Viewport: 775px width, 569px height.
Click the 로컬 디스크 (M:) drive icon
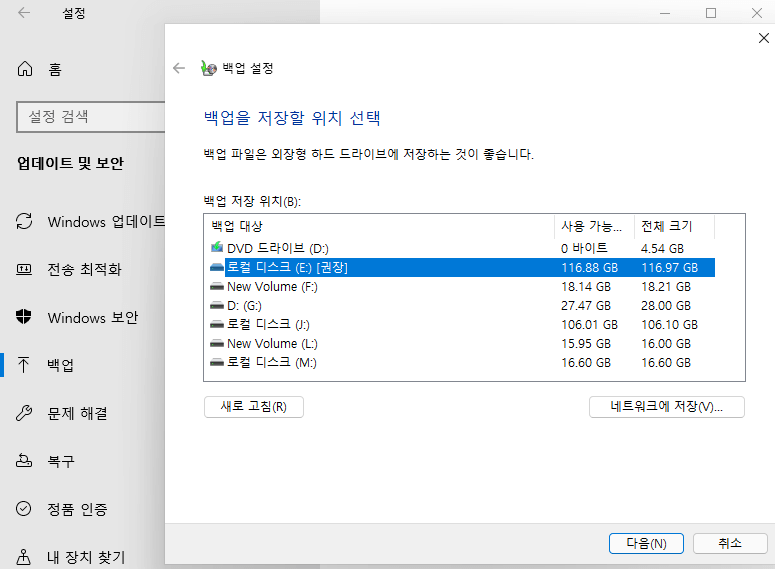click(216, 362)
